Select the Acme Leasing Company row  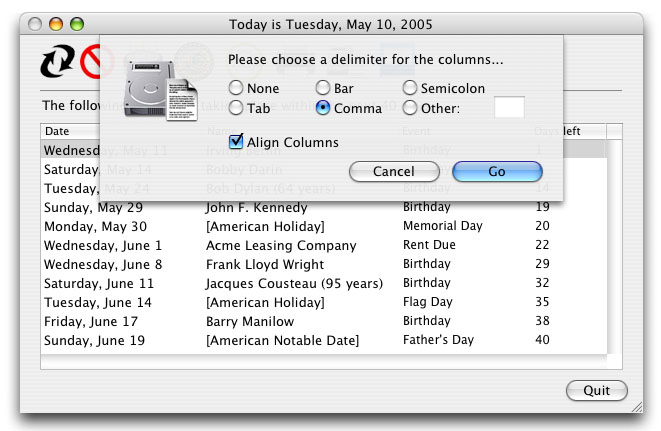coord(267,246)
